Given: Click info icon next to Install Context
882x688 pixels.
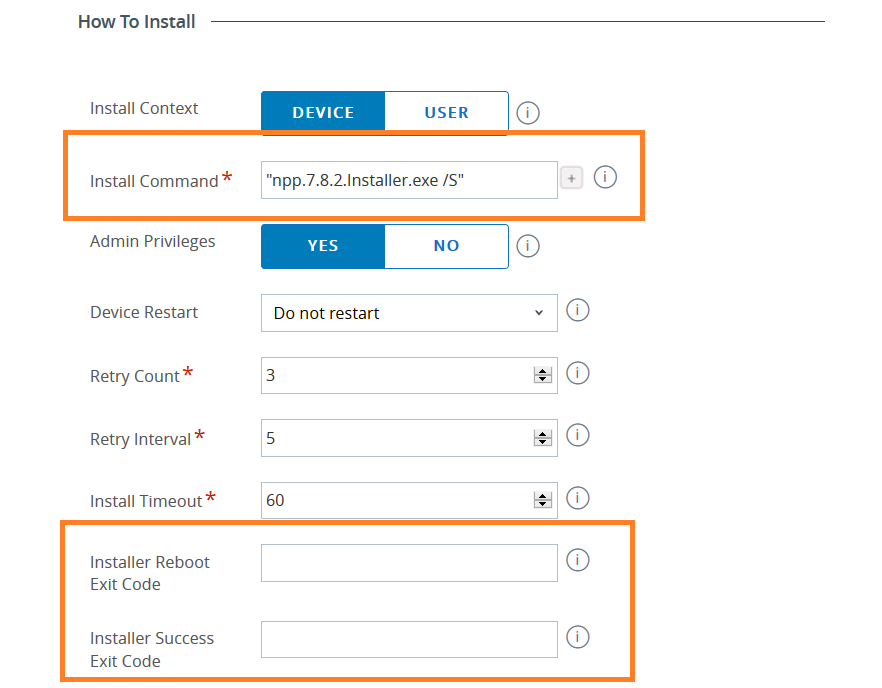Looking at the screenshot, I should coord(528,112).
